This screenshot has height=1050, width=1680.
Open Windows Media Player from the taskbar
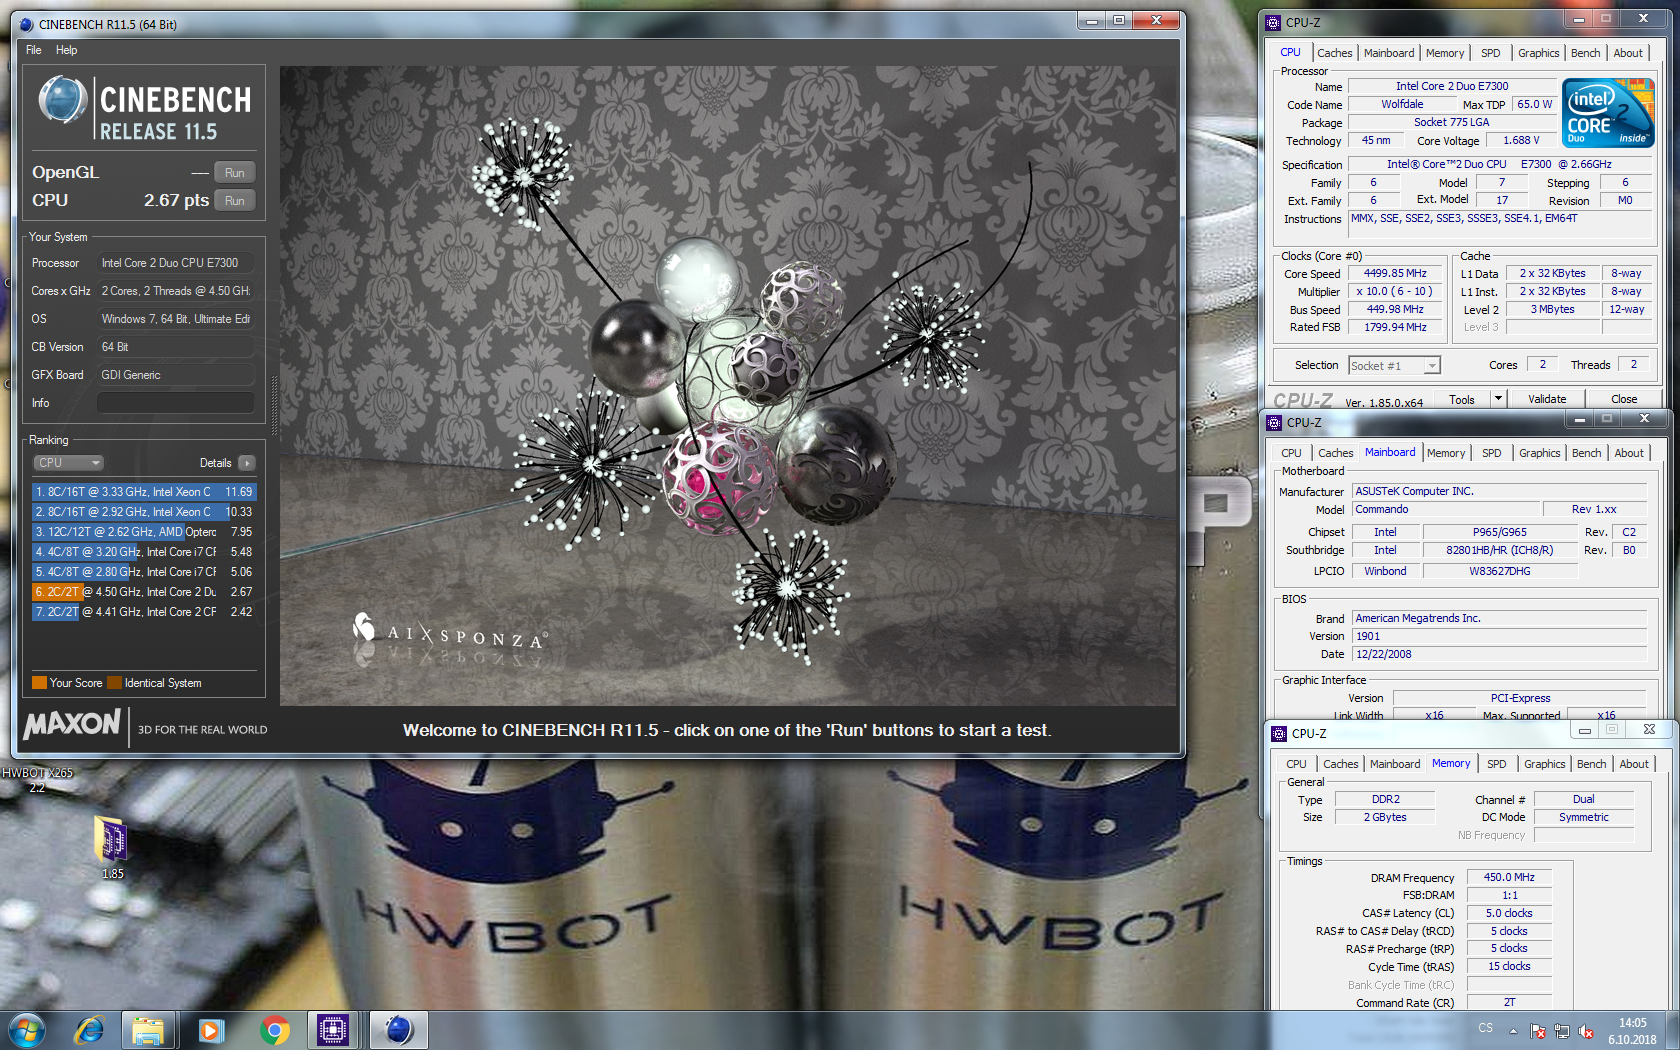click(x=211, y=1030)
